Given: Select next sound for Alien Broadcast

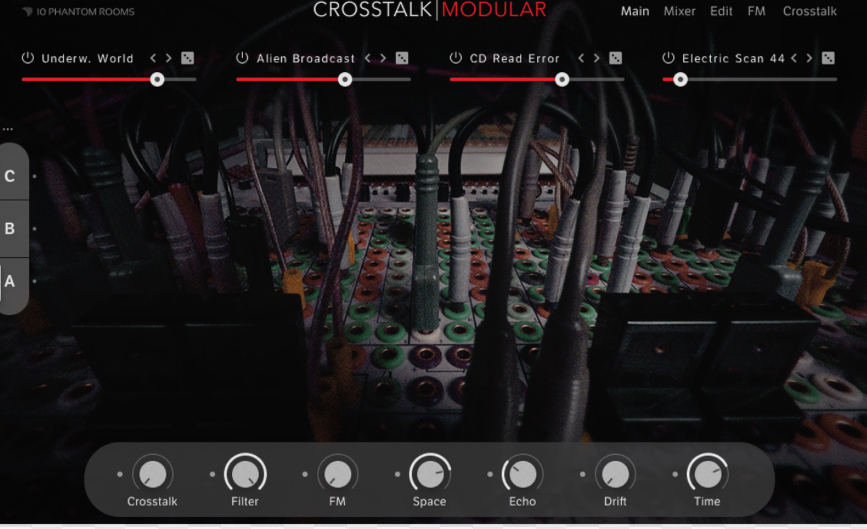Looking at the screenshot, I should 383,58.
